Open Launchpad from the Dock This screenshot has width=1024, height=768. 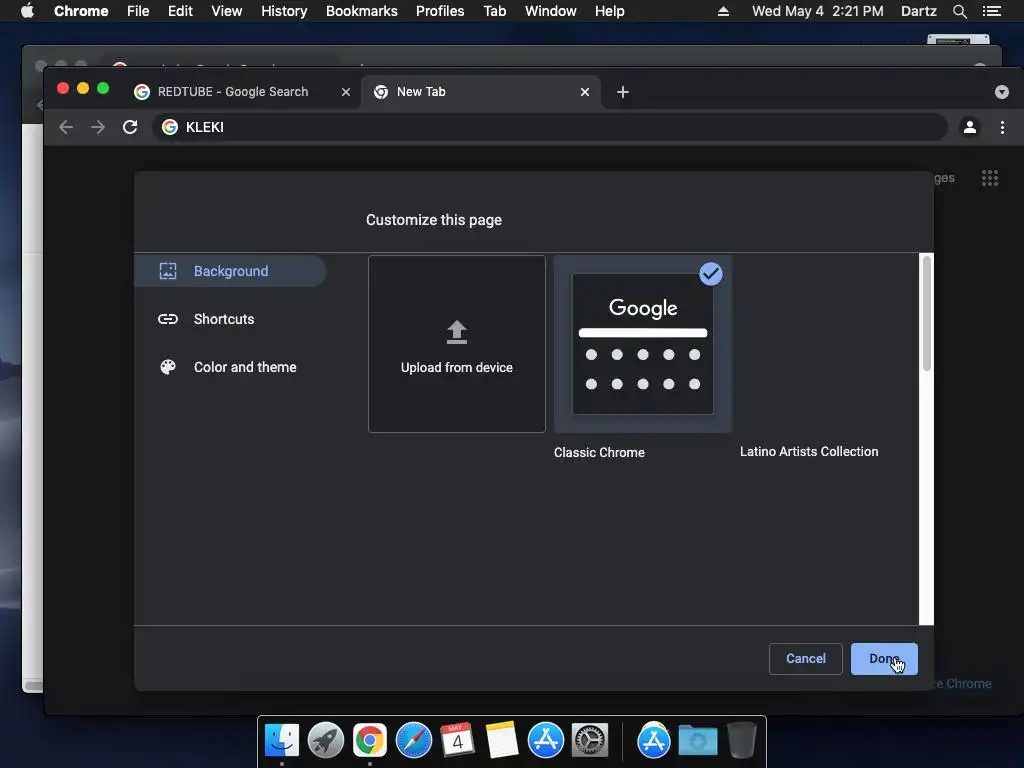326,741
